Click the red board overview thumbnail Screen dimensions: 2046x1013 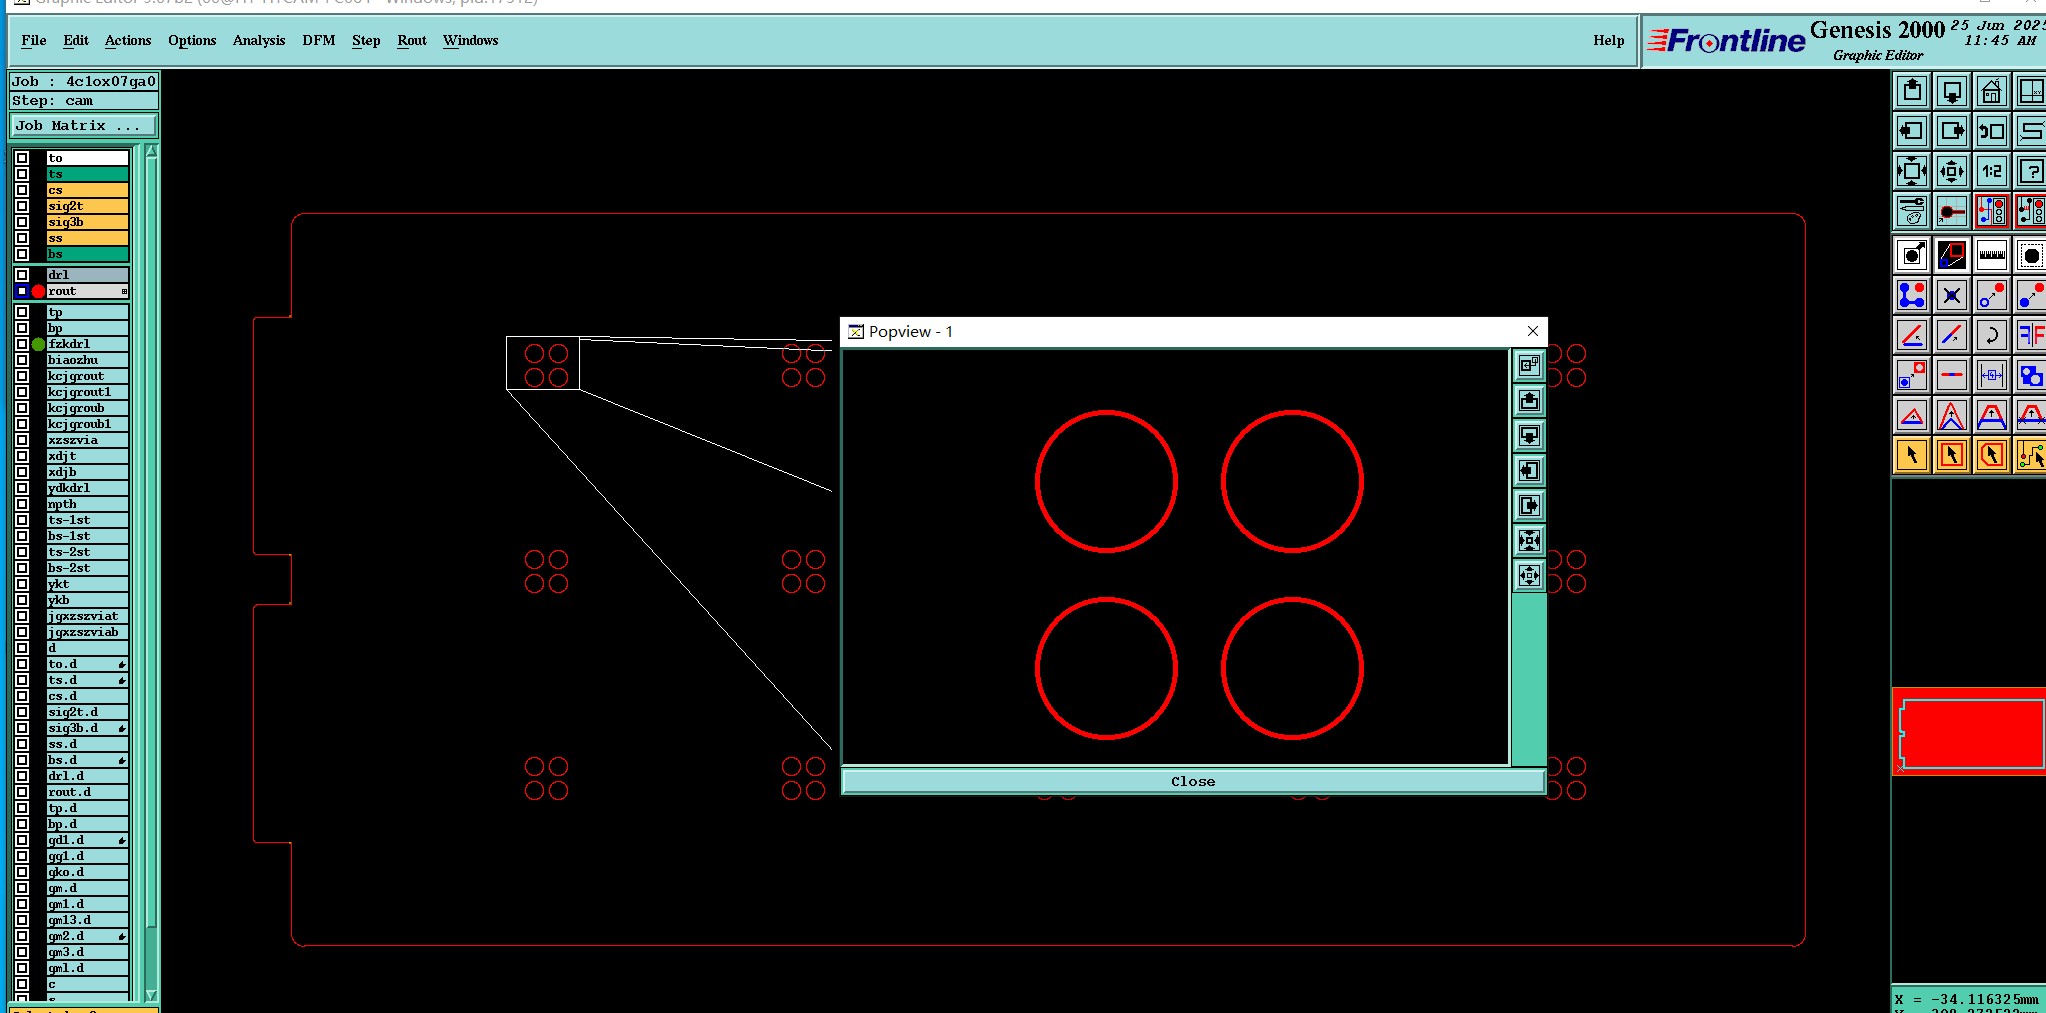point(1971,733)
